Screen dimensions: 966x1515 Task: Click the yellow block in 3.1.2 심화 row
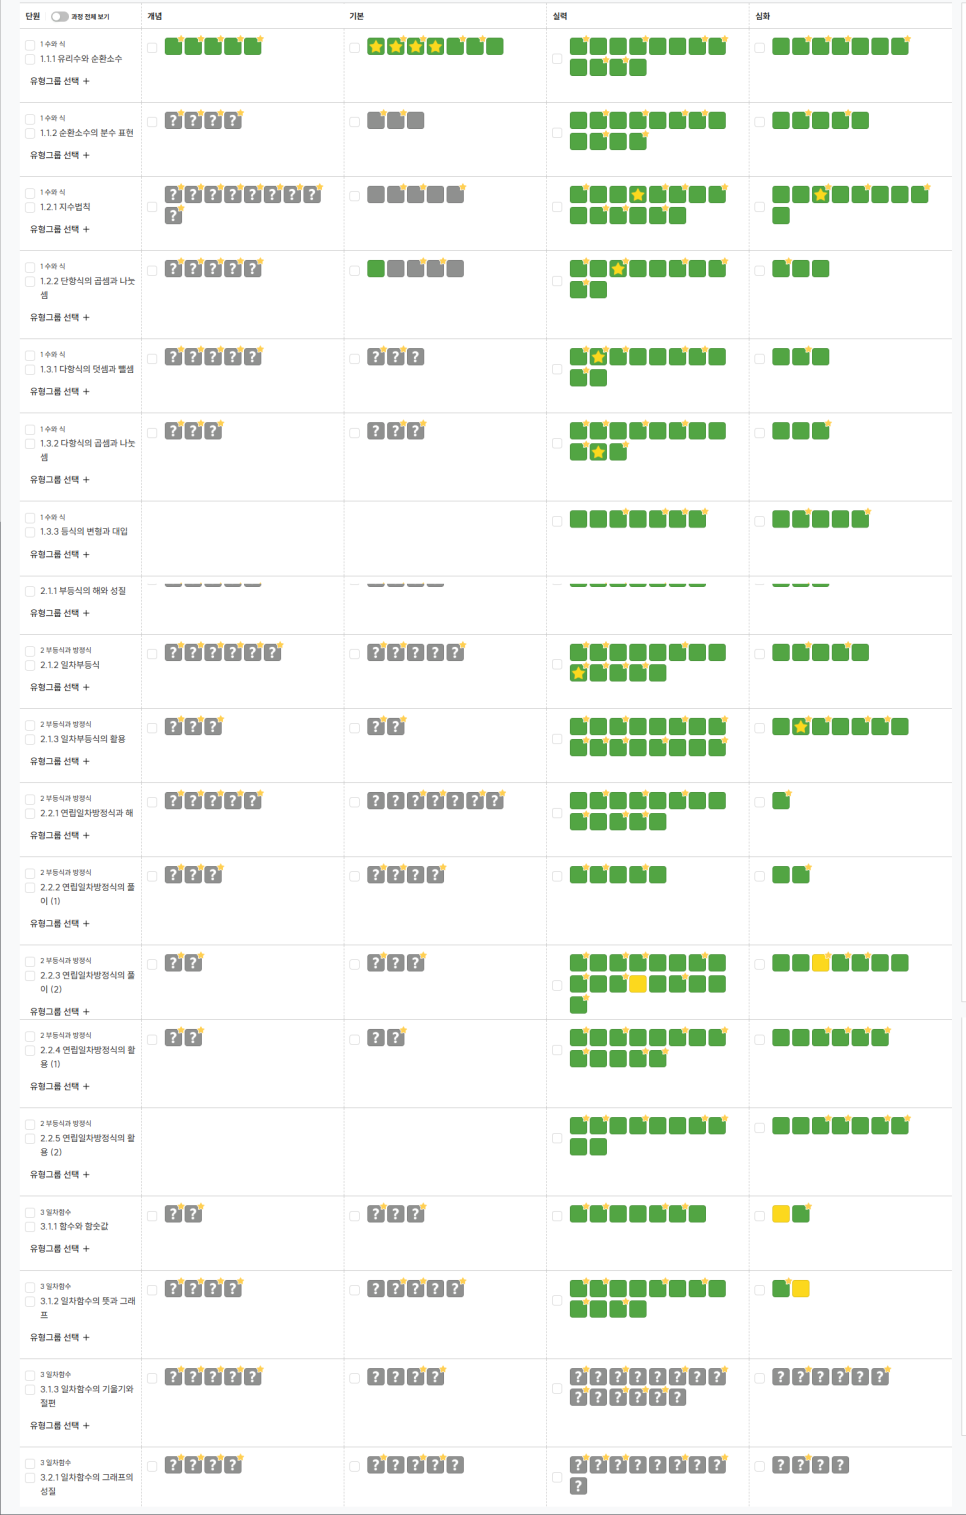pos(800,1289)
